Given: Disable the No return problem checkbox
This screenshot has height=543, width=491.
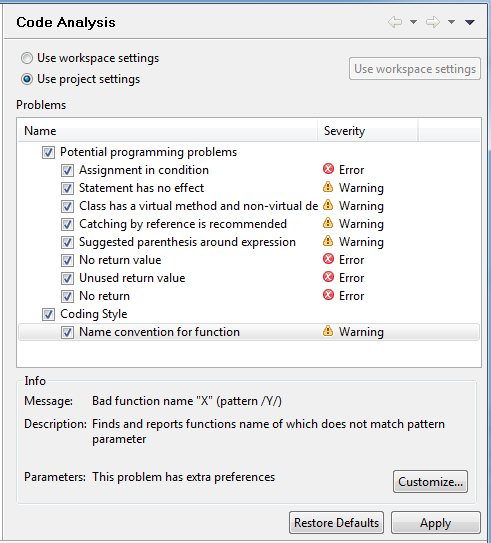Looking at the screenshot, I should [67, 296].
